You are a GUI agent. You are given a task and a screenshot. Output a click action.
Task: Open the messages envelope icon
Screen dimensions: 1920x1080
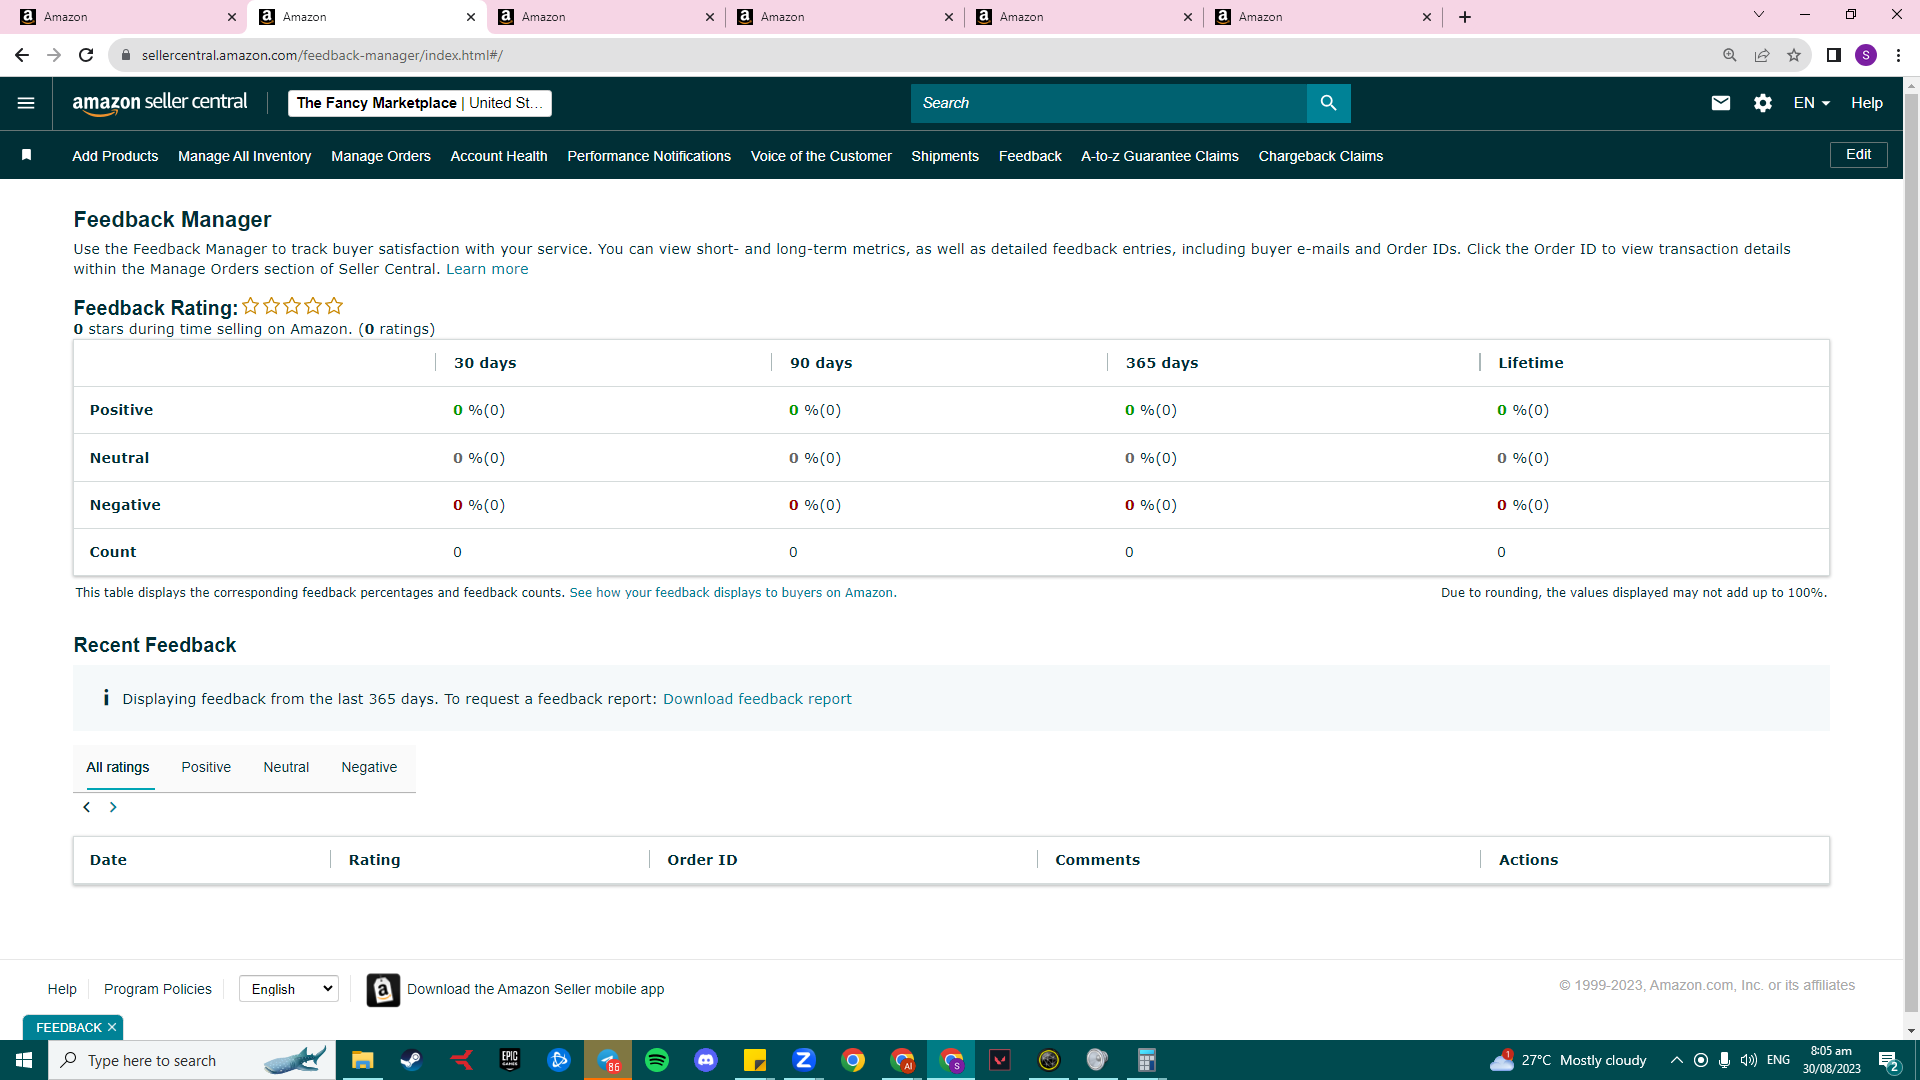click(x=1720, y=103)
